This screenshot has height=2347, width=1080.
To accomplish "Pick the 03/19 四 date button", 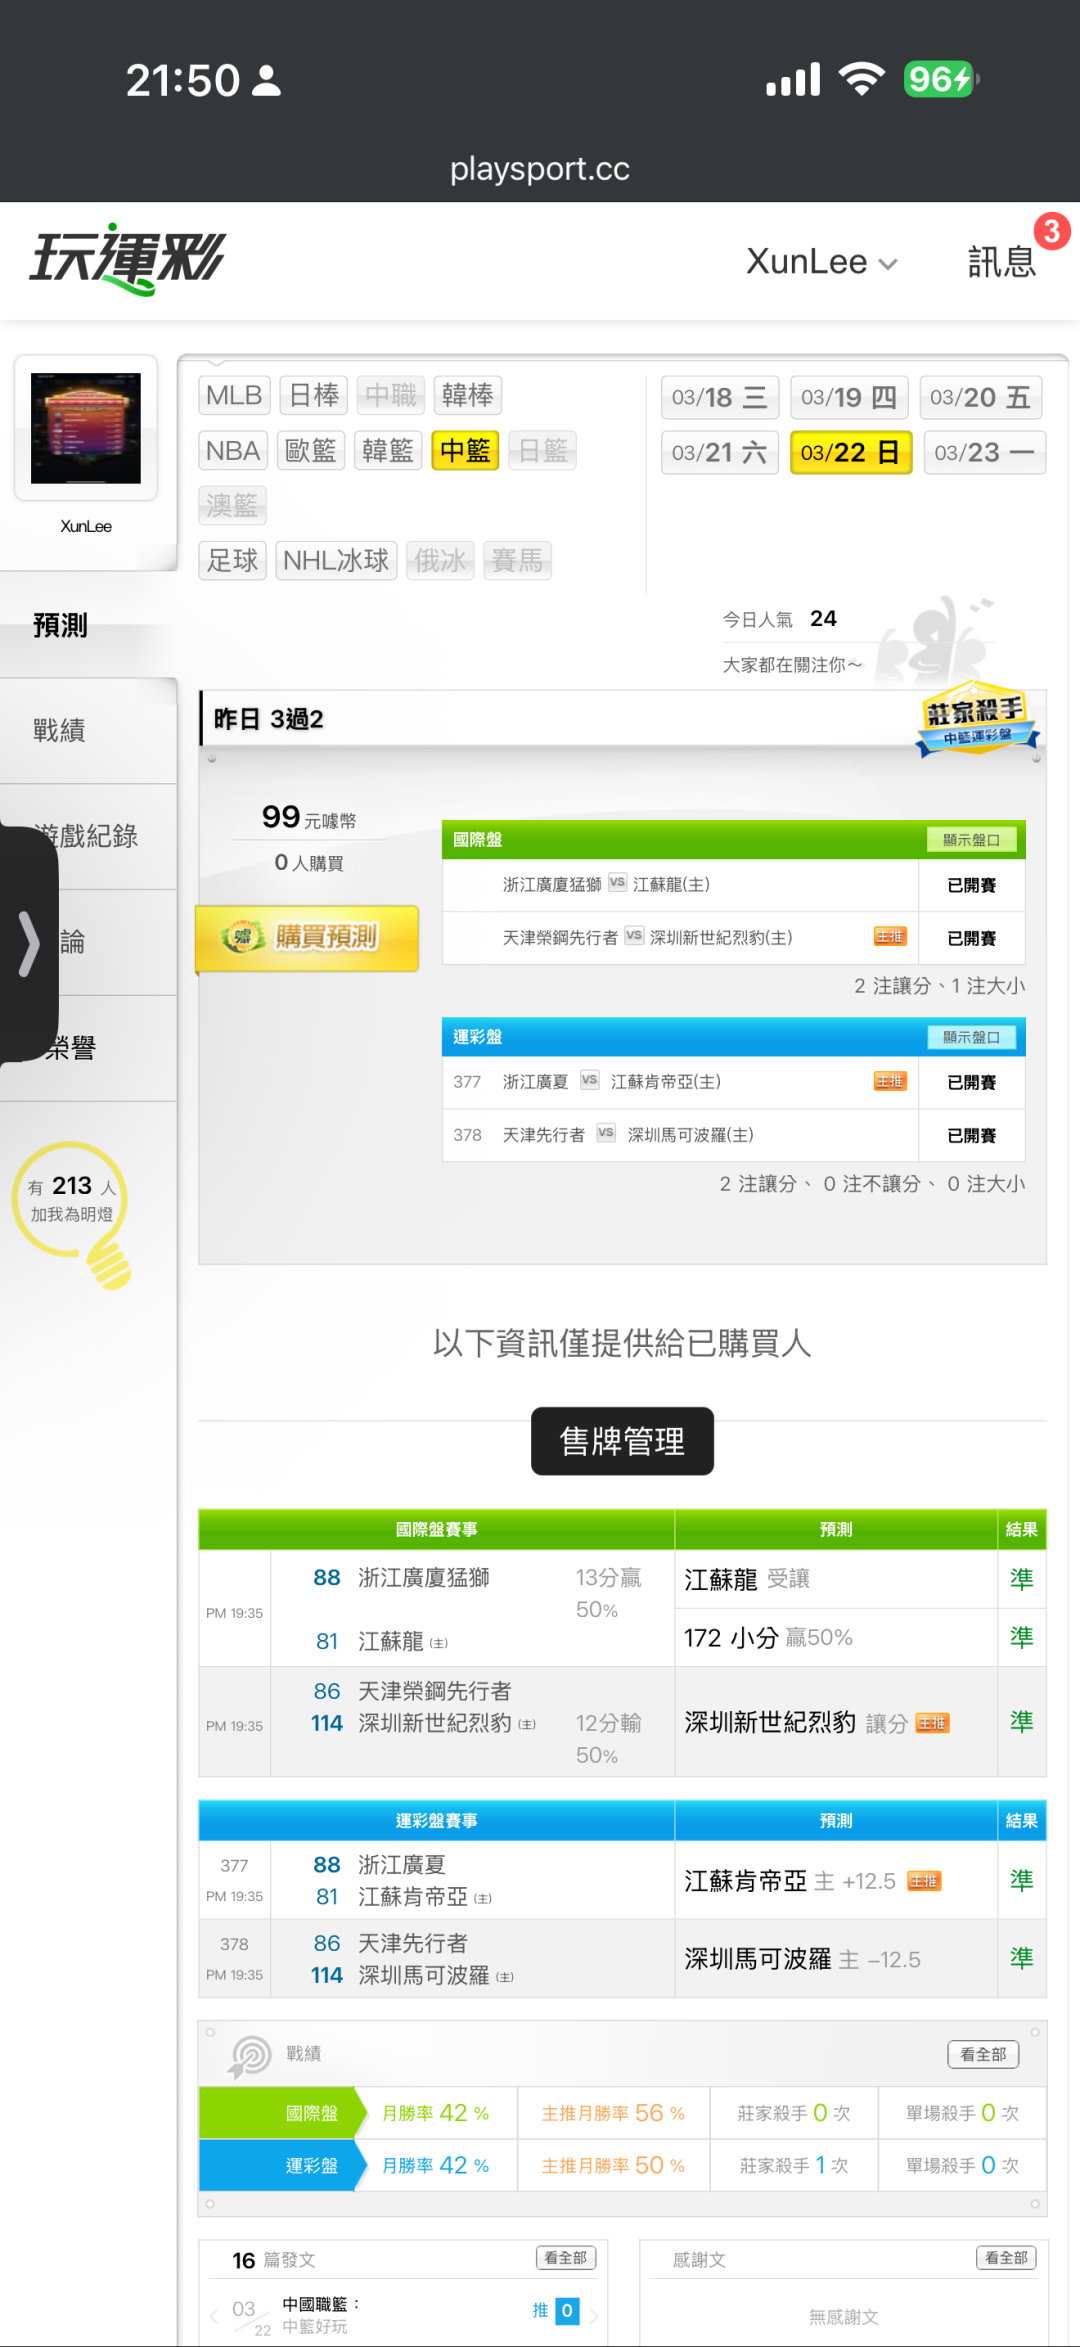I will [x=849, y=398].
